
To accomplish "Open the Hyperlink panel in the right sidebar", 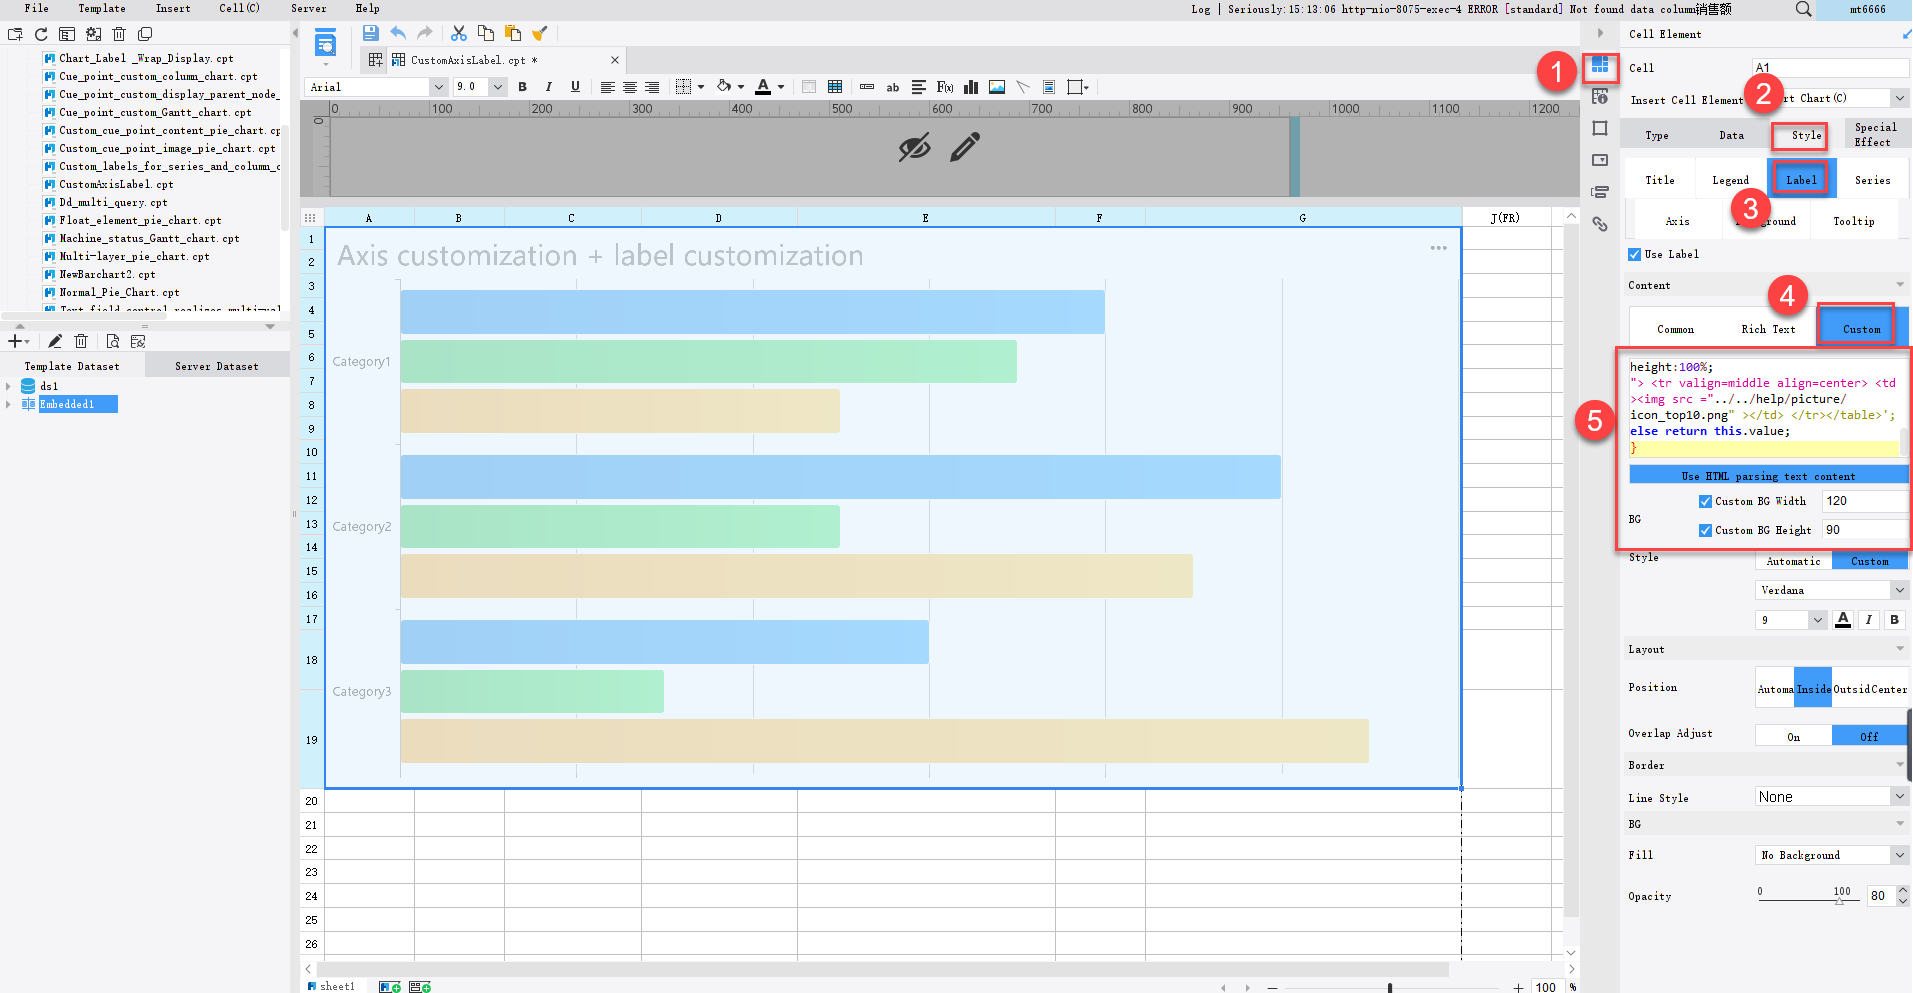I will pos(1599,224).
